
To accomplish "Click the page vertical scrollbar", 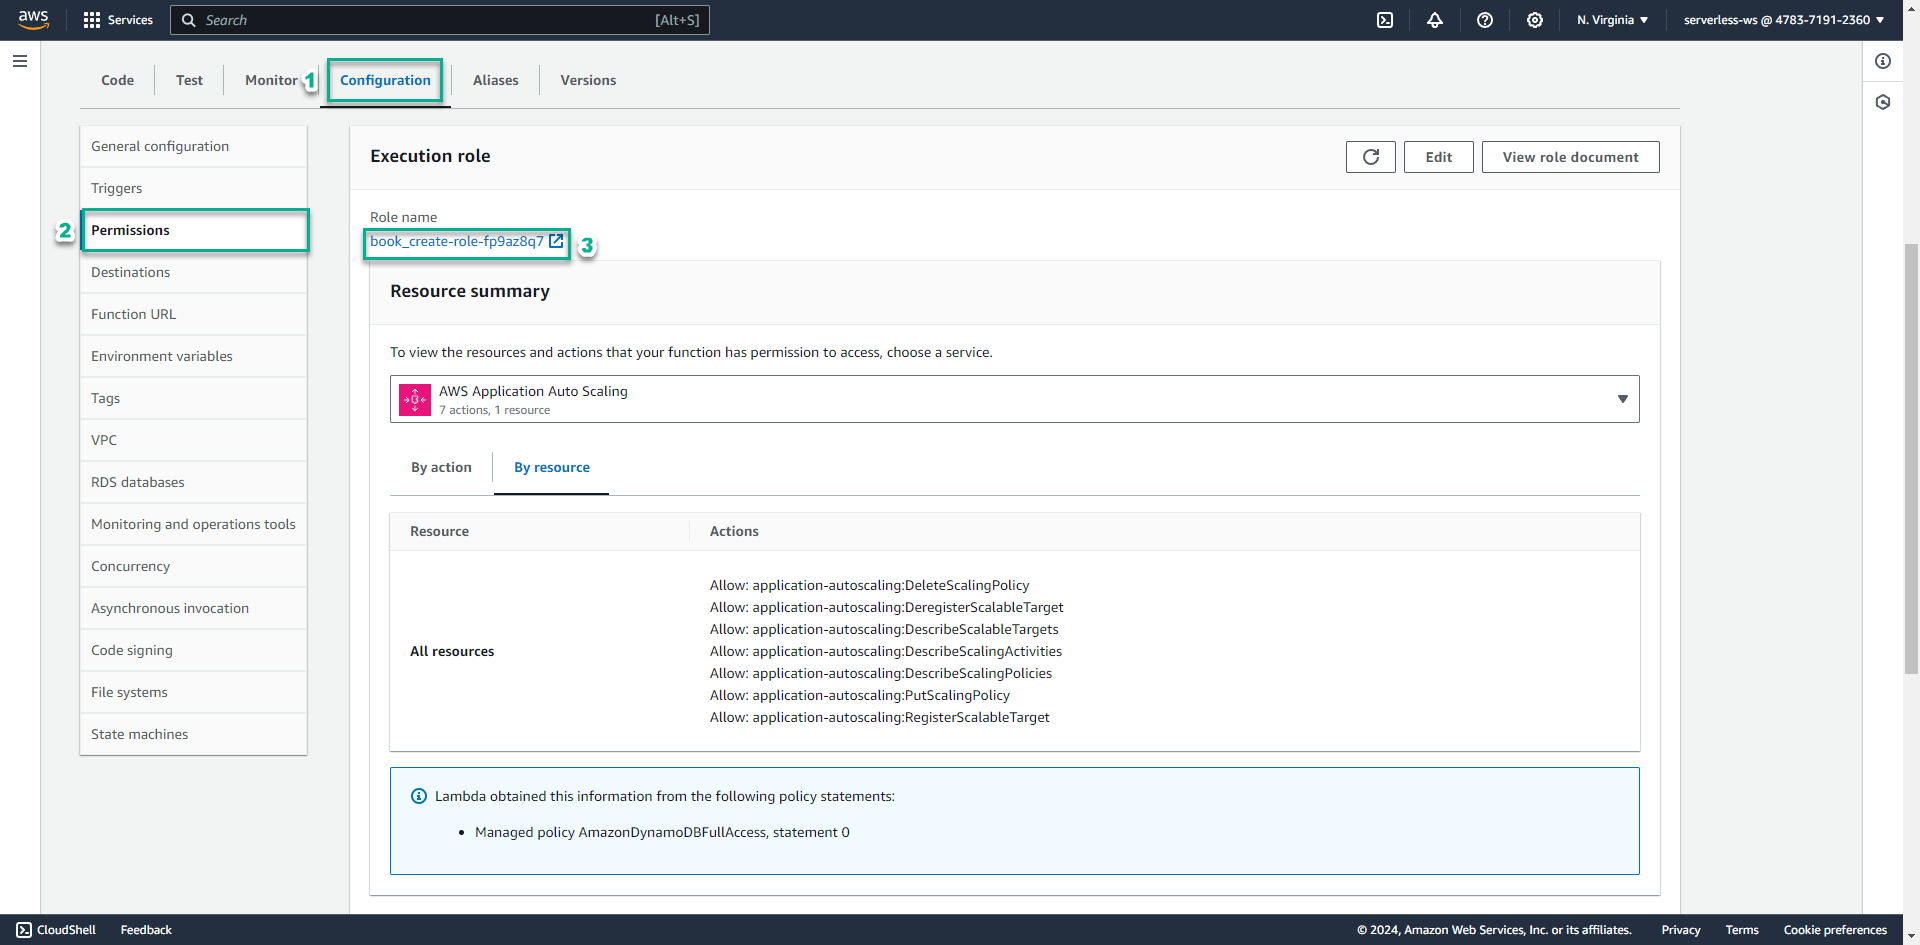I will pyautogui.click(x=1911, y=460).
